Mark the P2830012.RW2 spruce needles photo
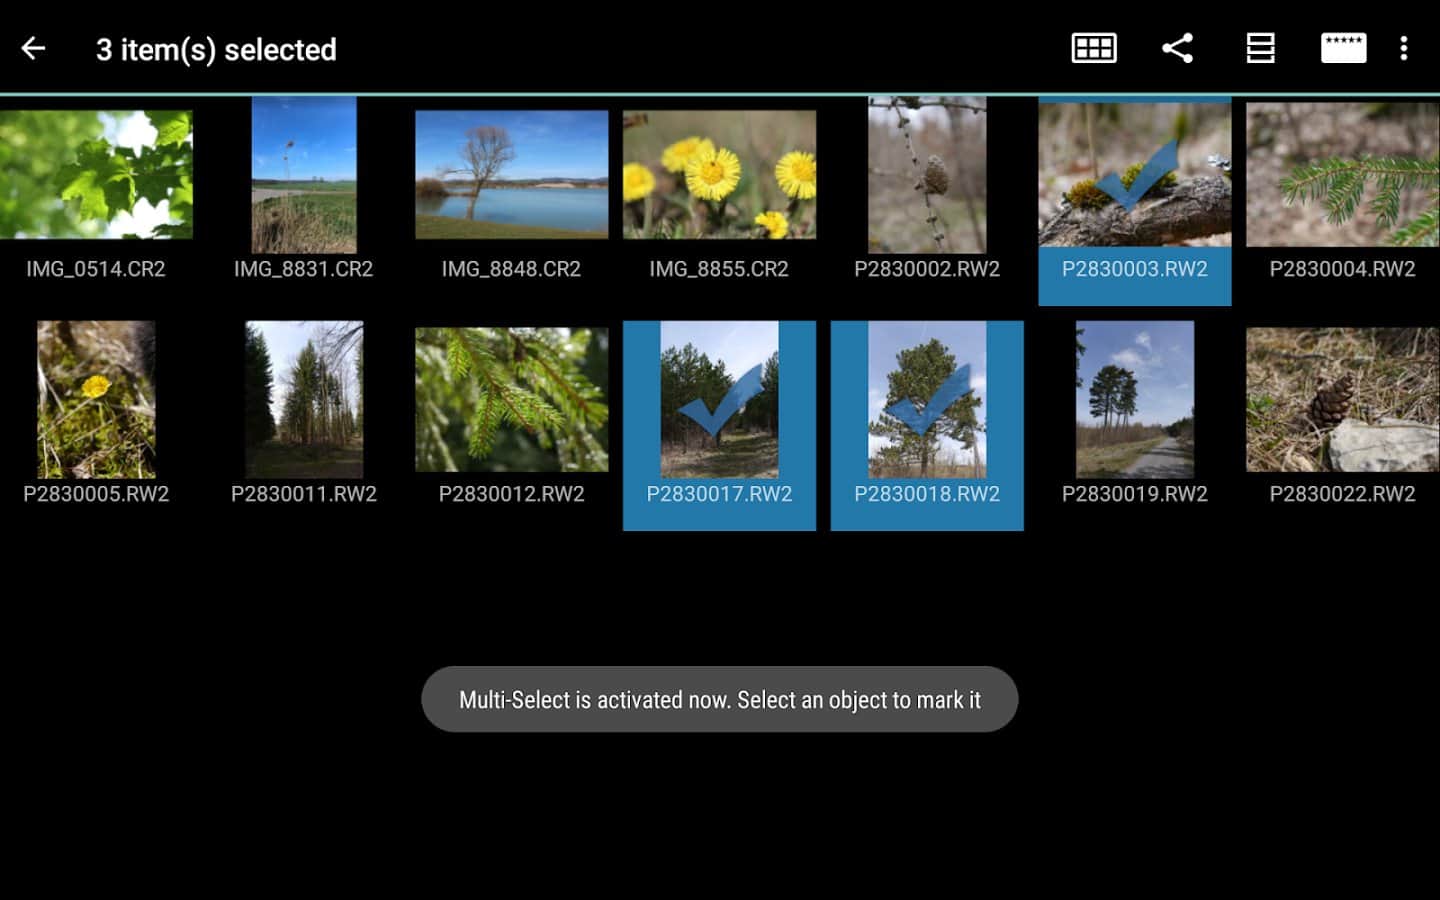Viewport: 1440px width, 900px height. [511, 400]
